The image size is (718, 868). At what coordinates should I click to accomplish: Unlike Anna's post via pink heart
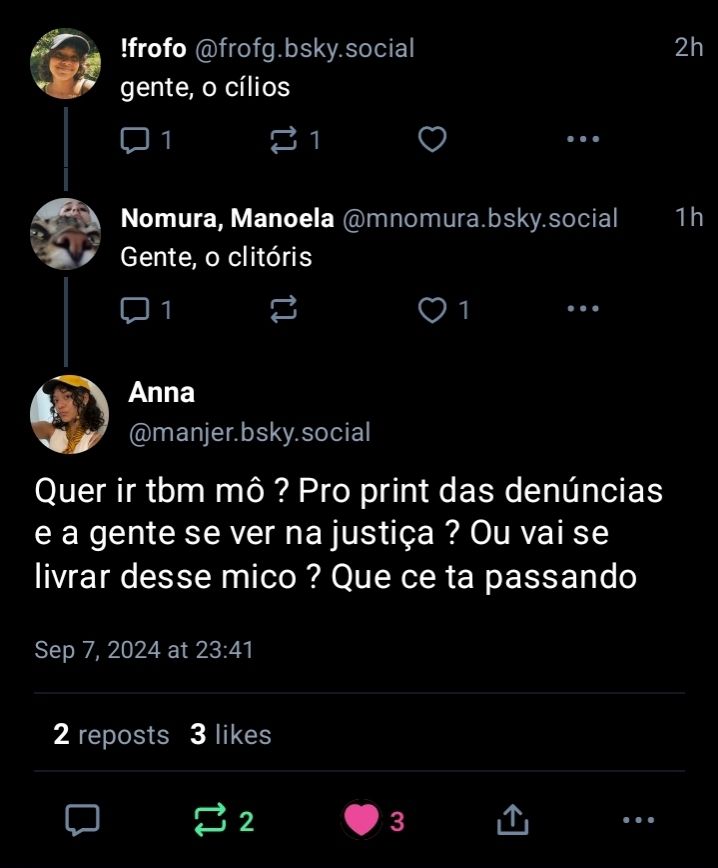(361, 821)
